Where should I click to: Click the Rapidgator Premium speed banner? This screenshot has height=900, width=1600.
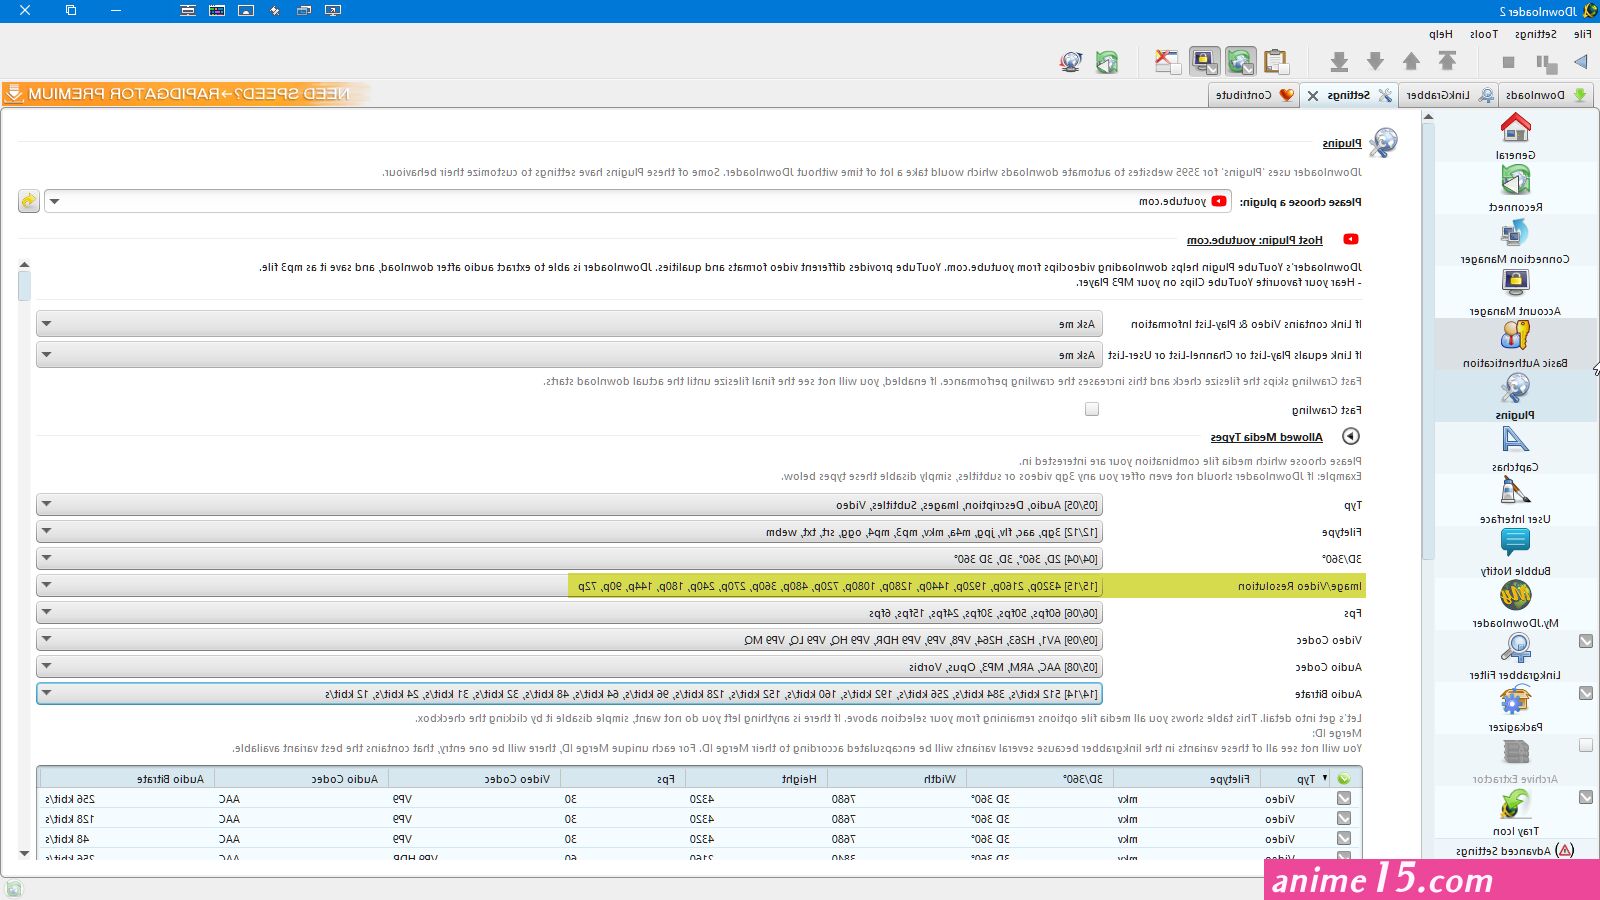pos(187,94)
